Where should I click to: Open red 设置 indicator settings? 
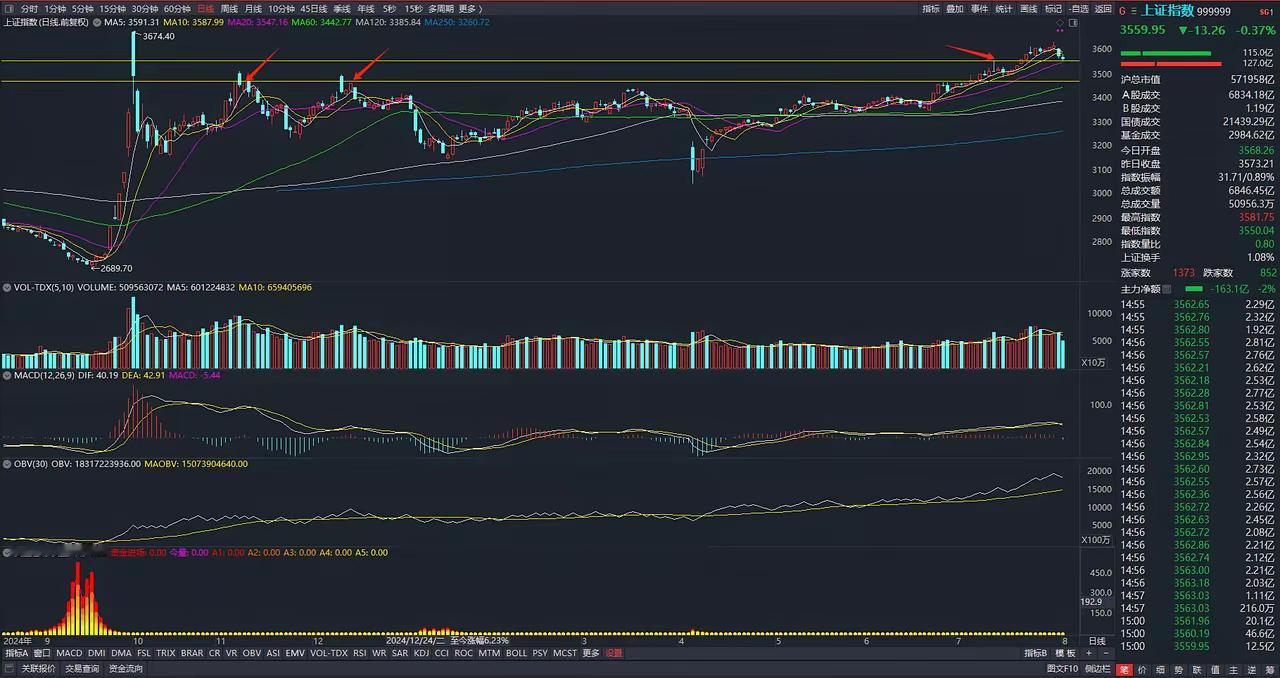coord(613,653)
